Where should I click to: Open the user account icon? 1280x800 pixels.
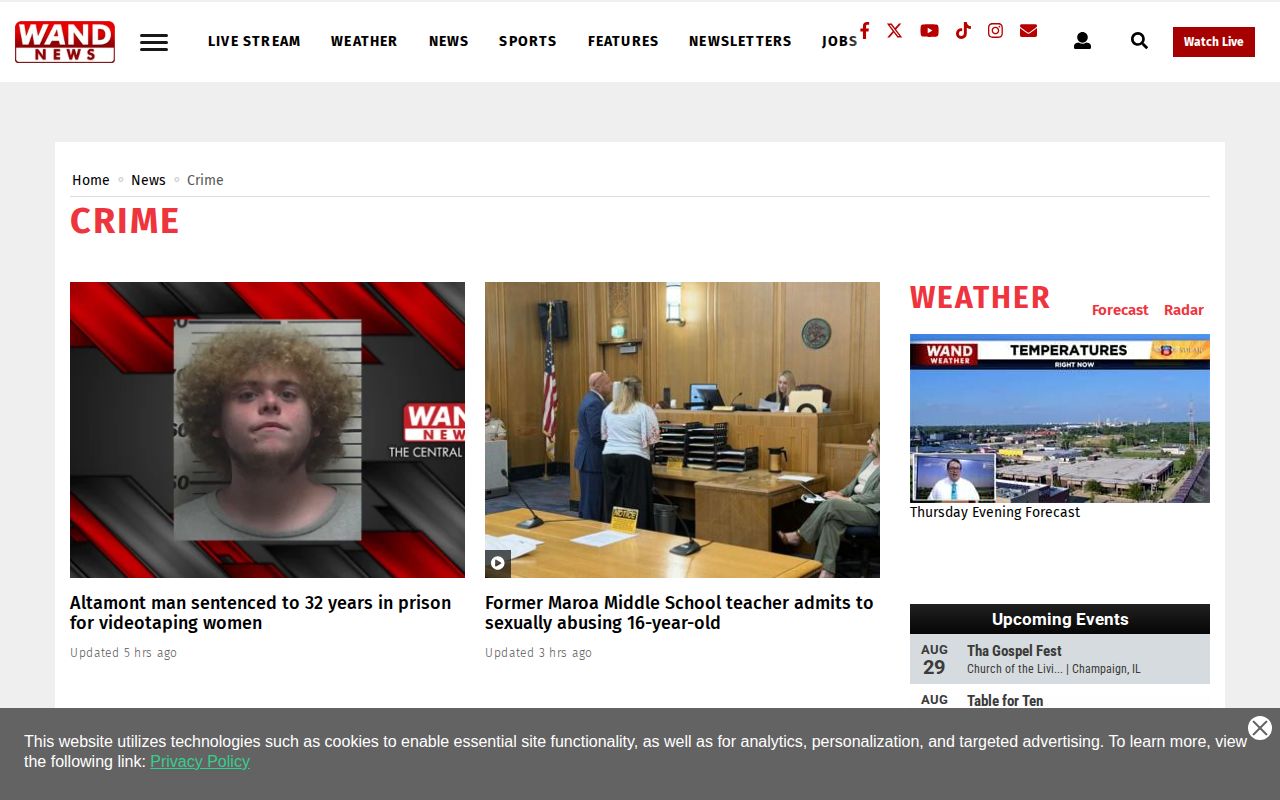[x=1082, y=41]
